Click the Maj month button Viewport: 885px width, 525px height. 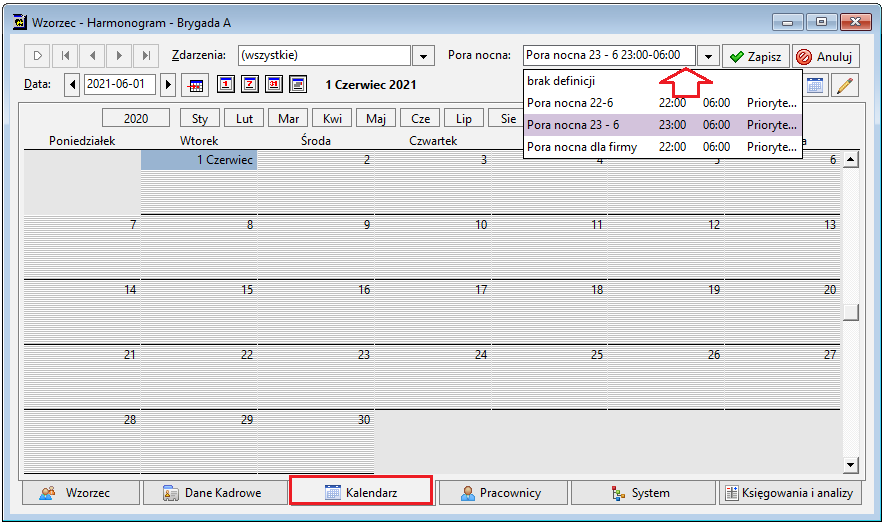tap(376, 119)
